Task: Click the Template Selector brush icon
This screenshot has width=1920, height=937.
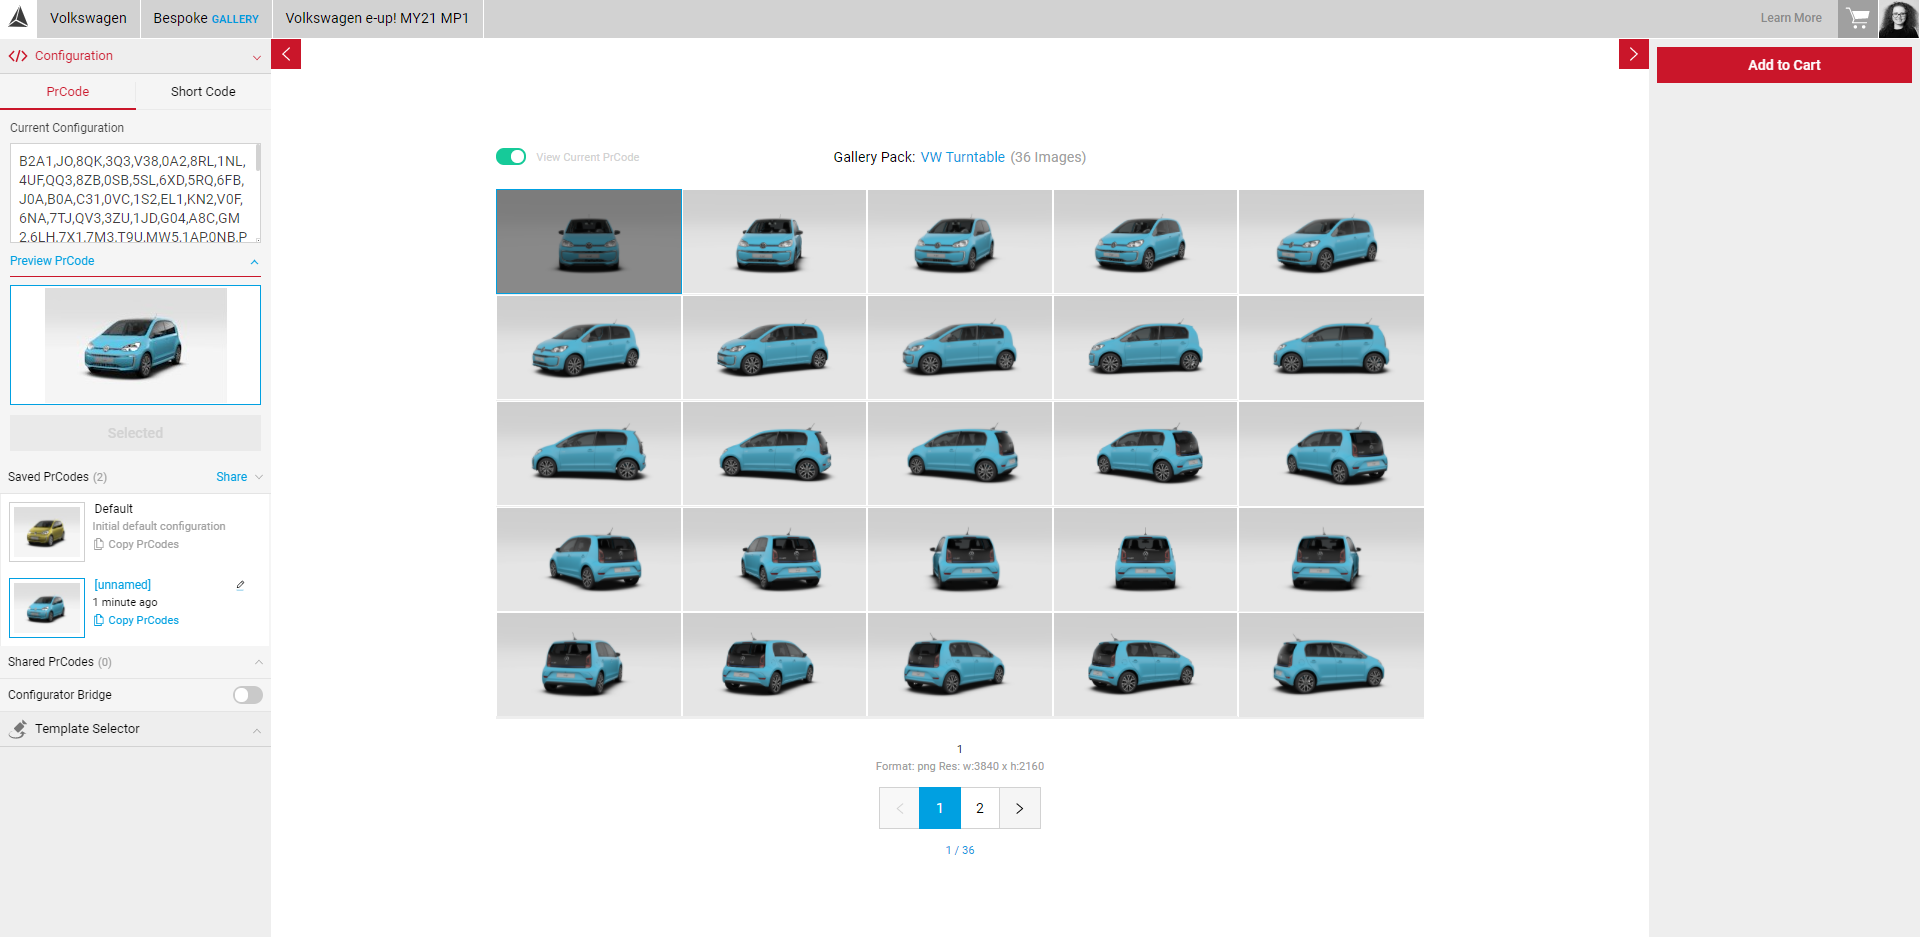Action: coord(18,729)
